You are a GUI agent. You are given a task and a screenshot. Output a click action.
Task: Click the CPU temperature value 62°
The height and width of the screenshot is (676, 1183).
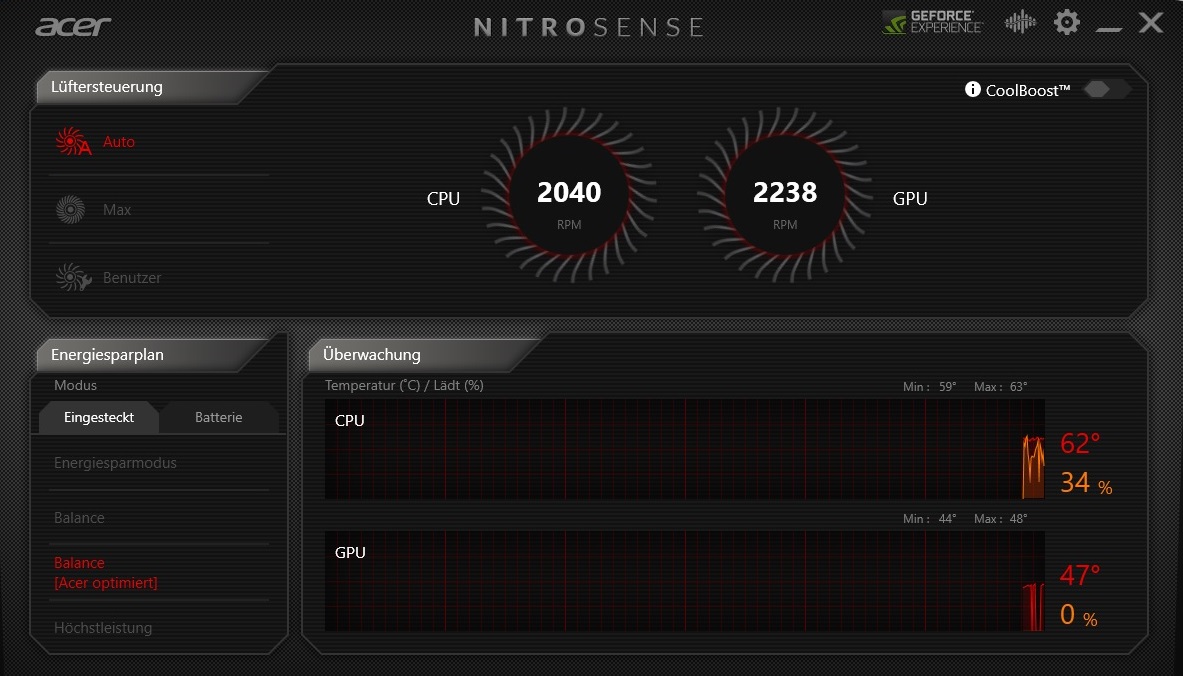pos(1080,444)
